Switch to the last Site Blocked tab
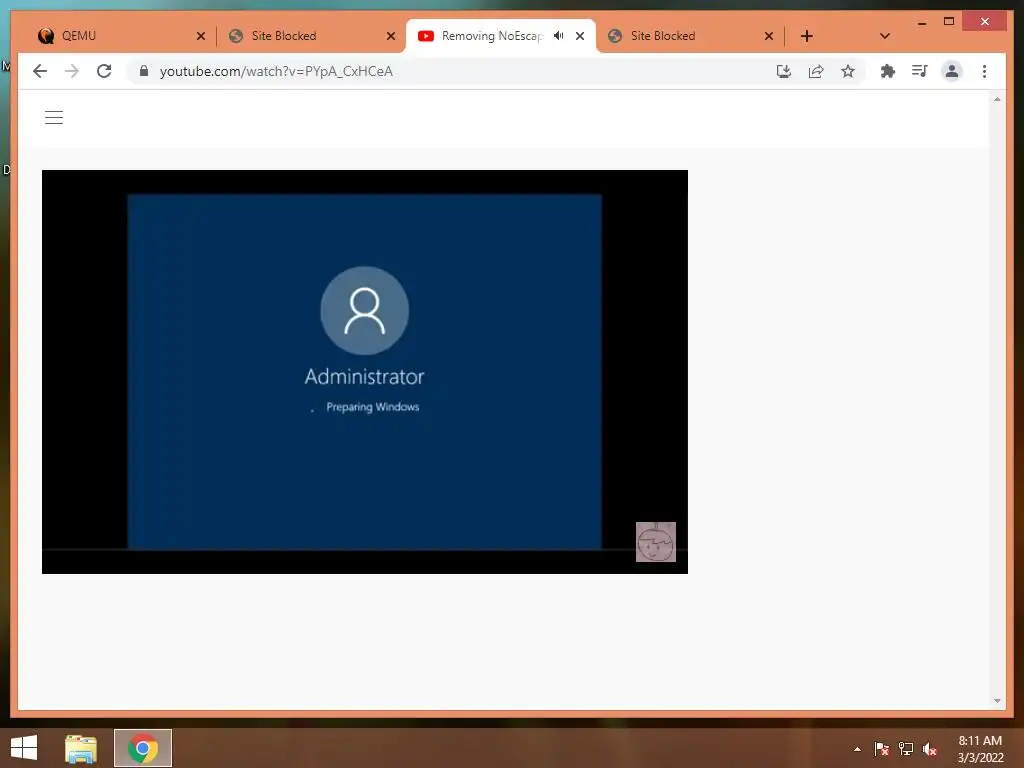The image size is (1024, 768). point(689,36)
